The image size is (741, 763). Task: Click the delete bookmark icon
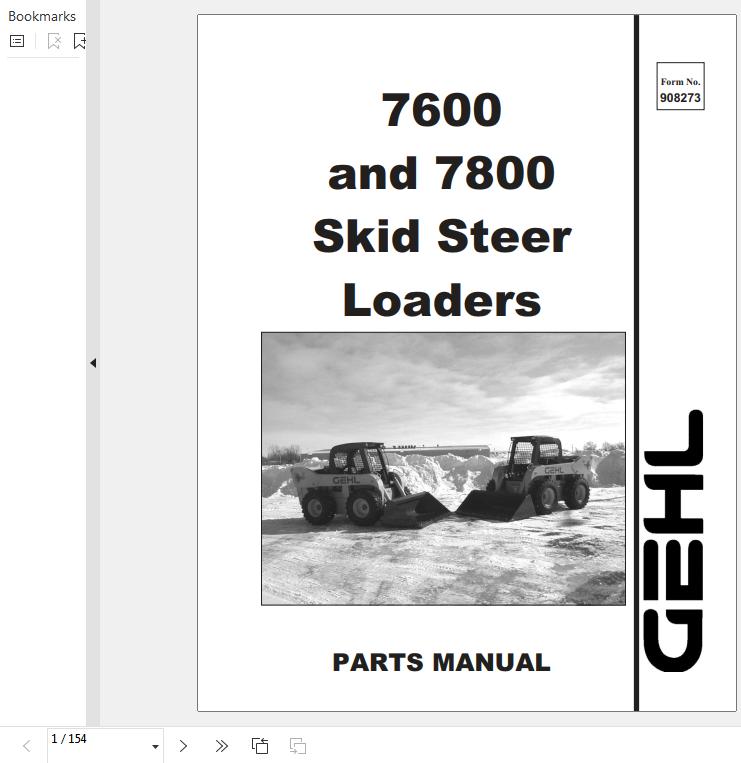click(x=54, y=41)
